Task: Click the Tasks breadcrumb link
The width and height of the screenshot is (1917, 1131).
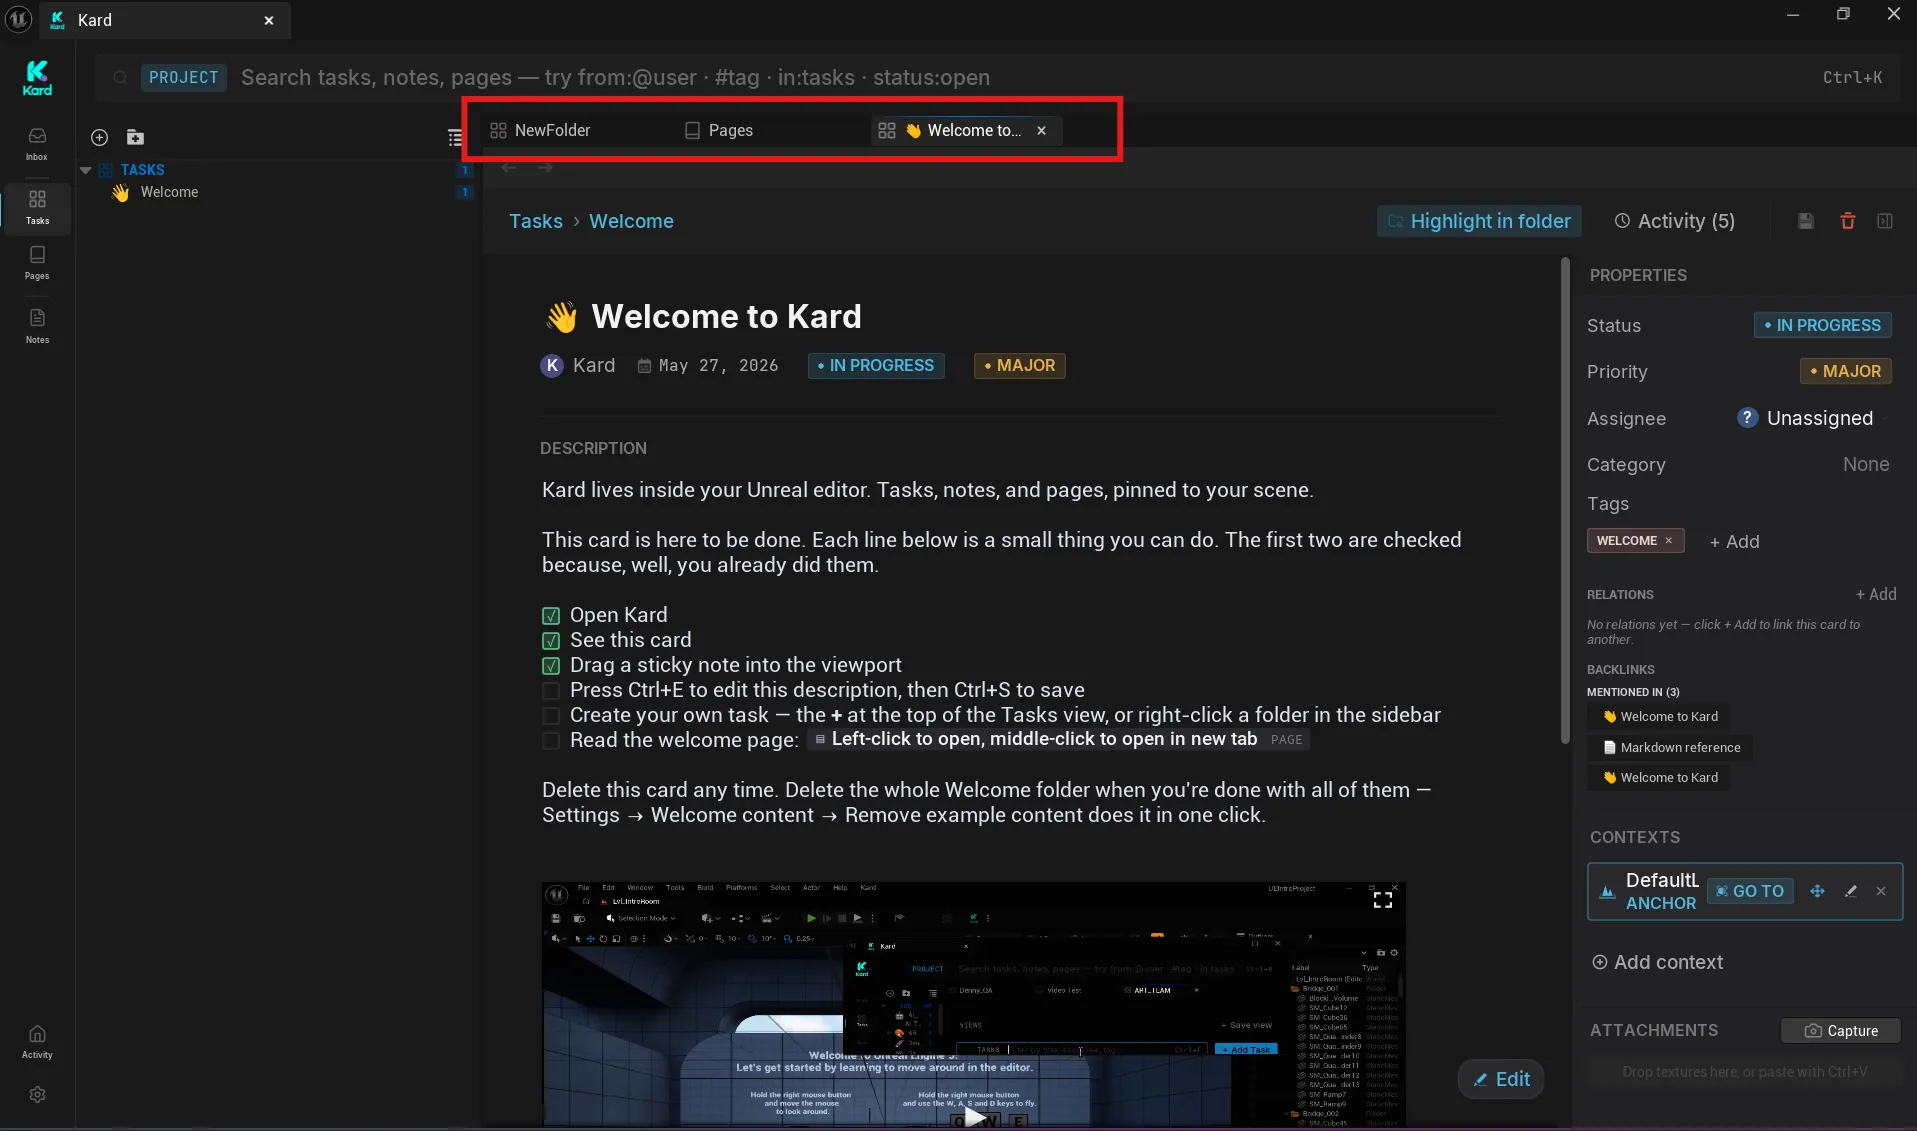Action: point(536,221)
